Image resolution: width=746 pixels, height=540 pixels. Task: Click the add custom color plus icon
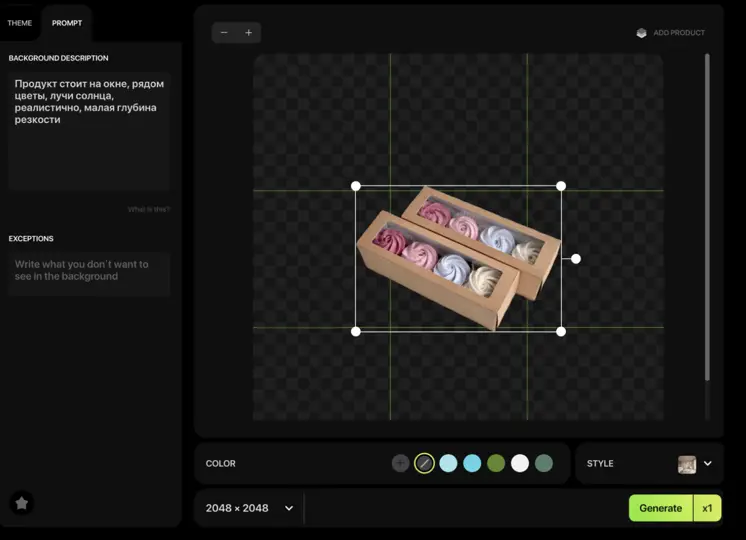pos(400,463)
